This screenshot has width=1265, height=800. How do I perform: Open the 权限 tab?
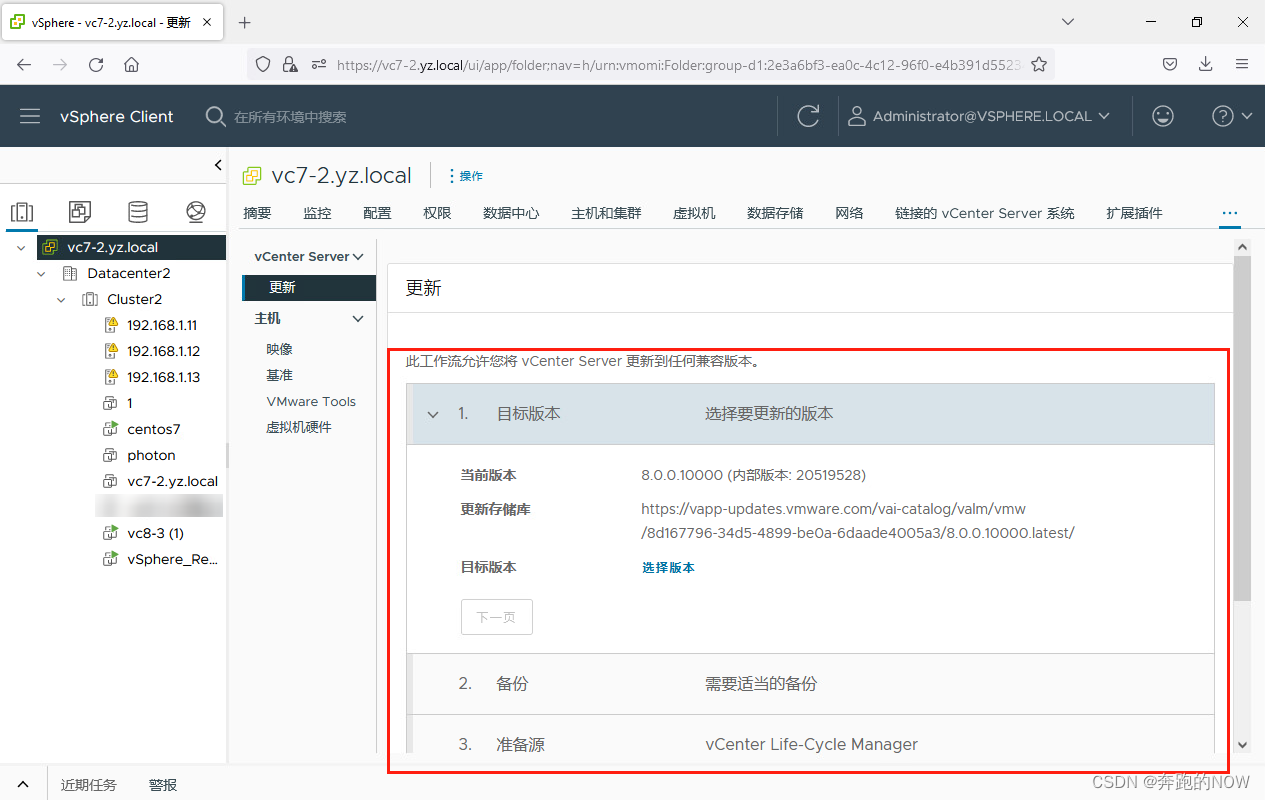tap(437, 213)
